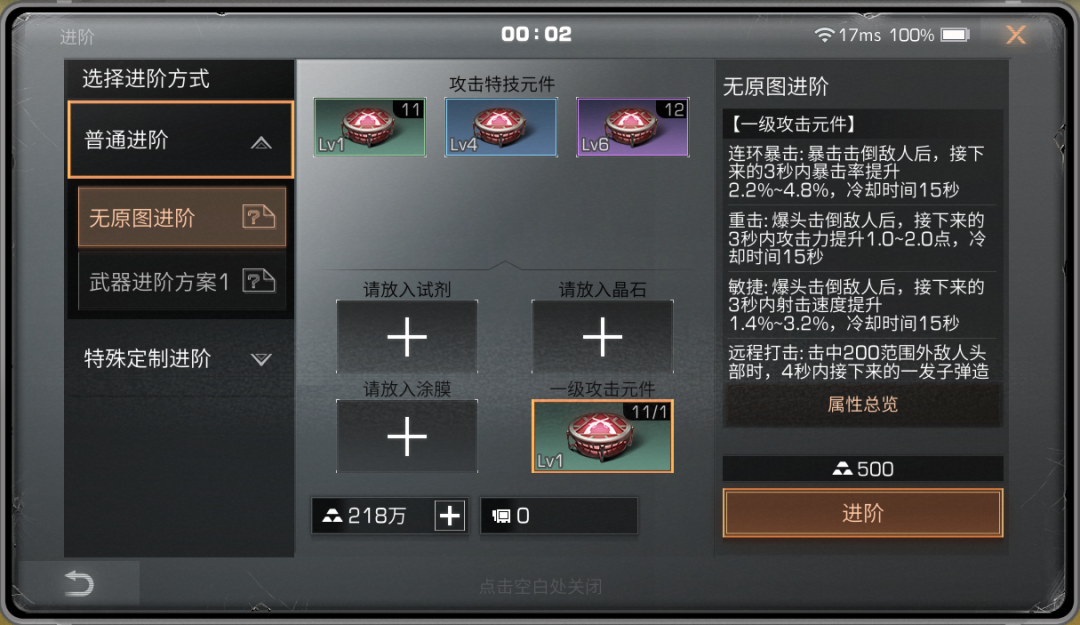Screen dimensions: 1080x625
Task: Select the Lv6 purple attack component
Action: (632, 127)
